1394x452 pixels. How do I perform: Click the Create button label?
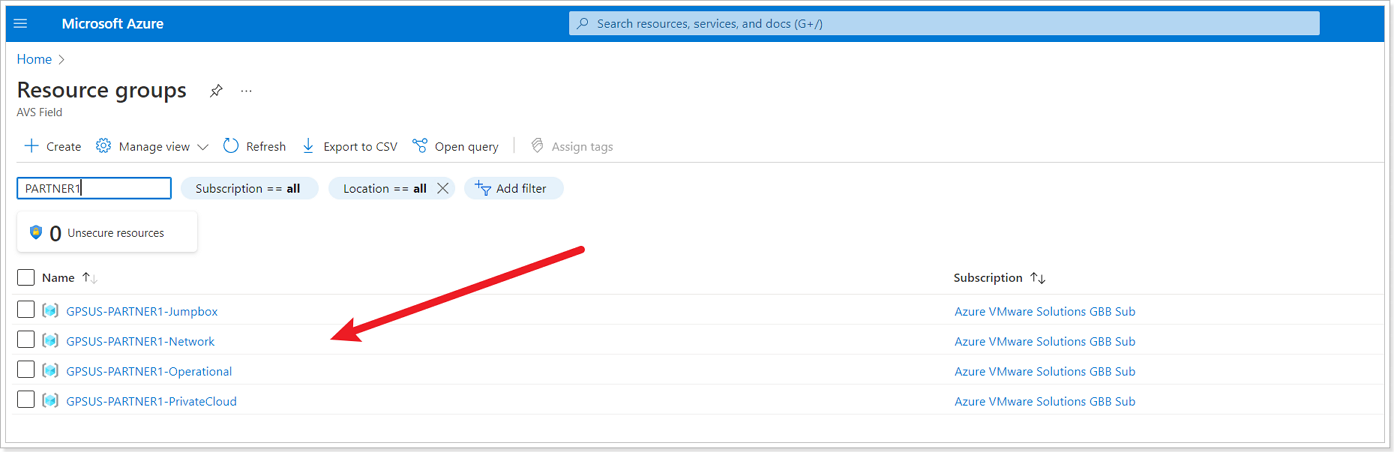[64, 147]
